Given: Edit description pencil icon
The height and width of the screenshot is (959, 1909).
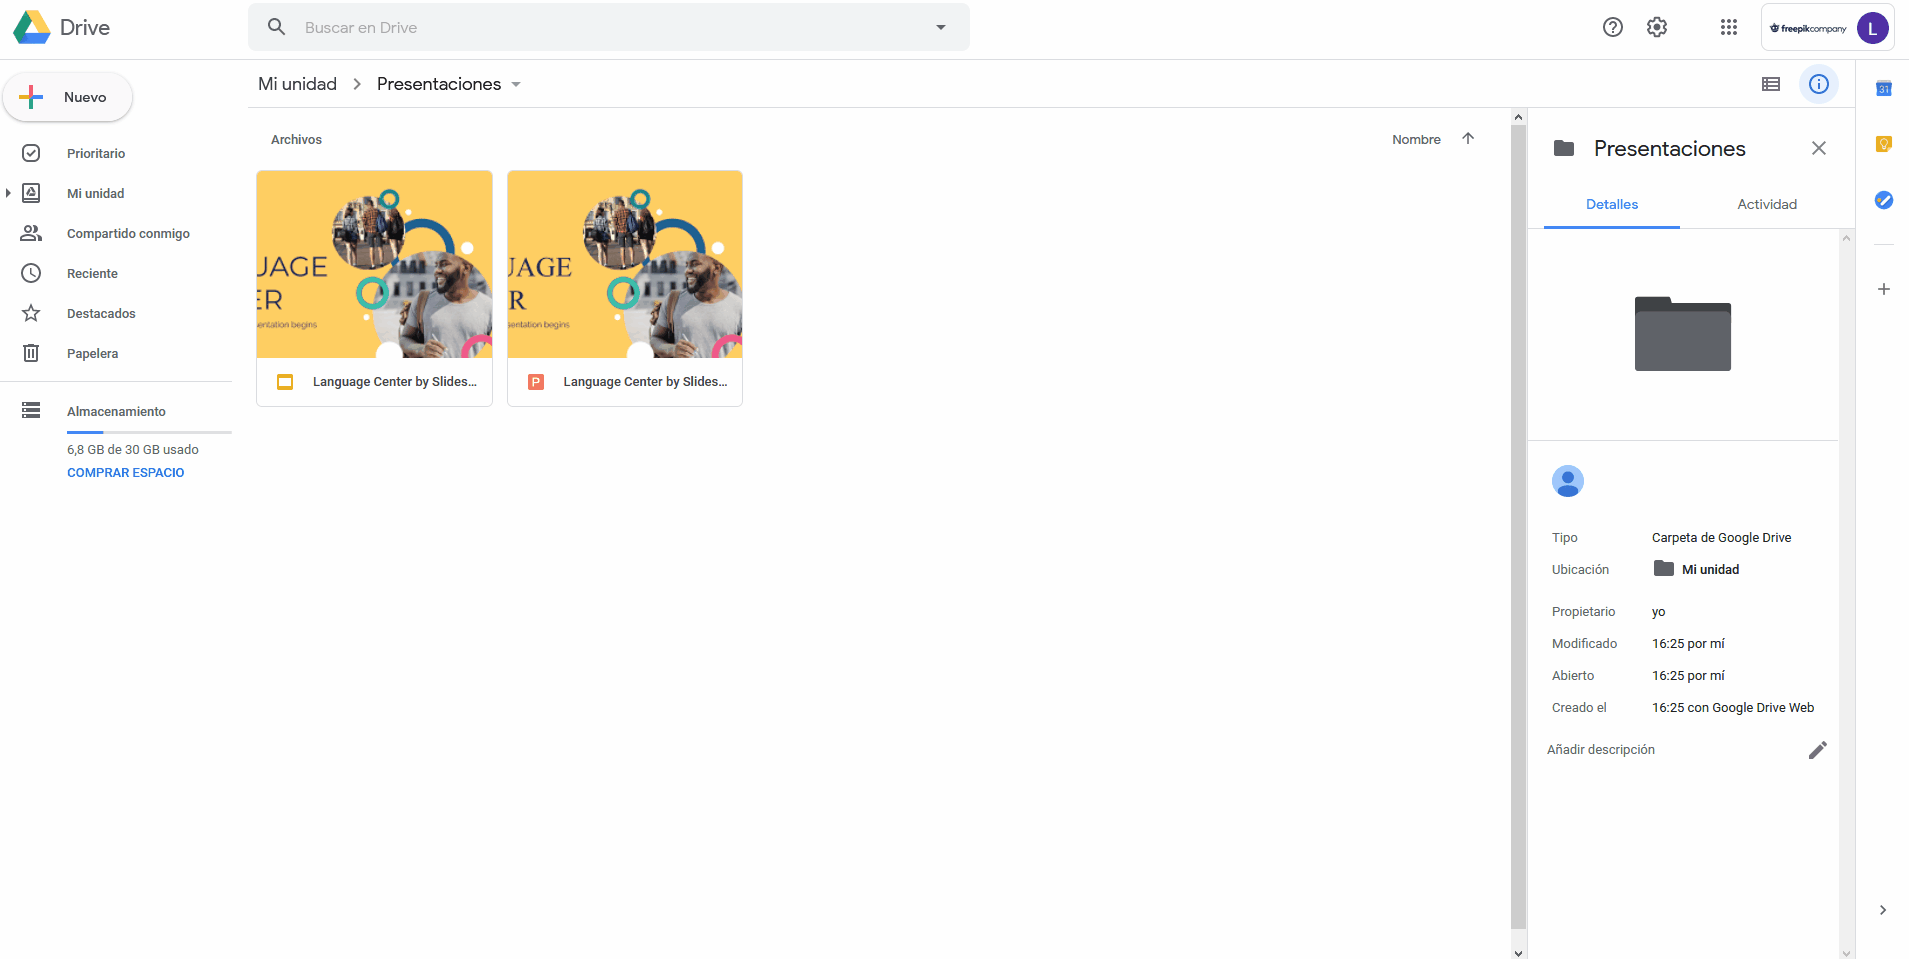Looking at the screenshot, I should (1818, 750).
